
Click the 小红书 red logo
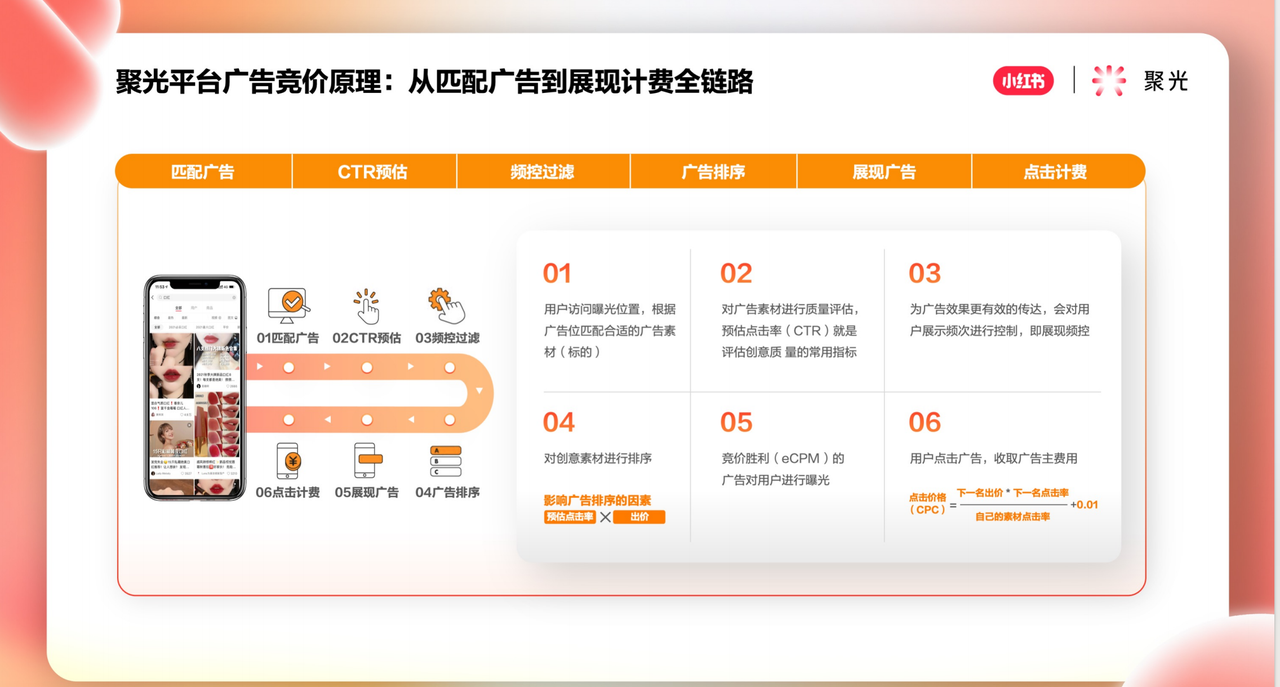coord(1023,81)
